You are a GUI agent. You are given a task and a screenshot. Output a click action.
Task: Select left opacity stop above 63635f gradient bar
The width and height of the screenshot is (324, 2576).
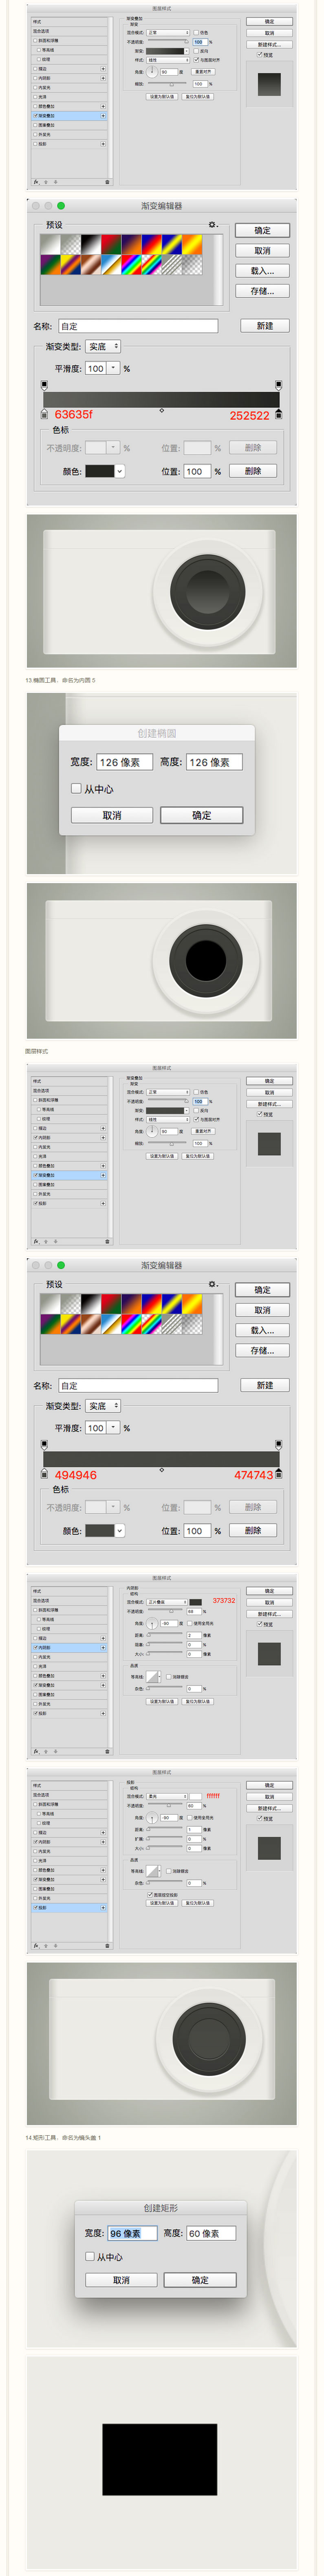[x=44, y=384]
